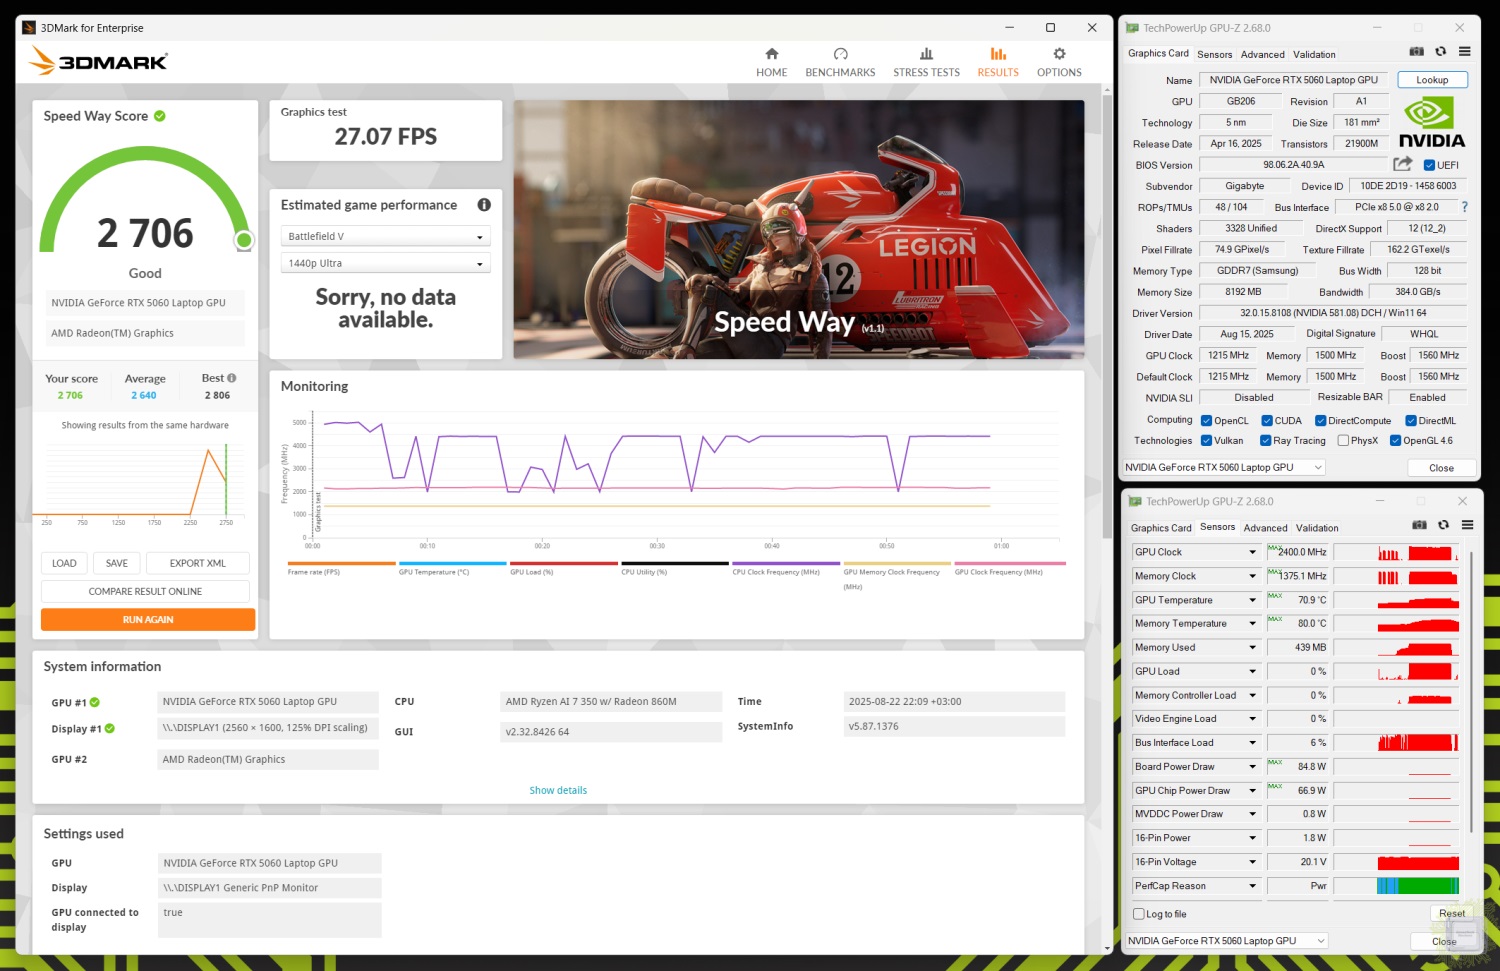Toggle the UEFI checkbox in GPU-Z
Image resolution: width=1500 pixels, height=971 pixels.
click(x=1429, y=165)
